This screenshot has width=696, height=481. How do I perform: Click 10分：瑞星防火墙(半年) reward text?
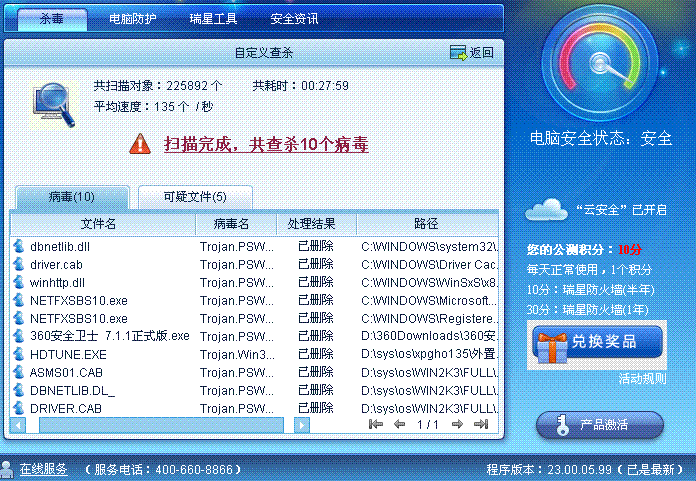[591, 290]
